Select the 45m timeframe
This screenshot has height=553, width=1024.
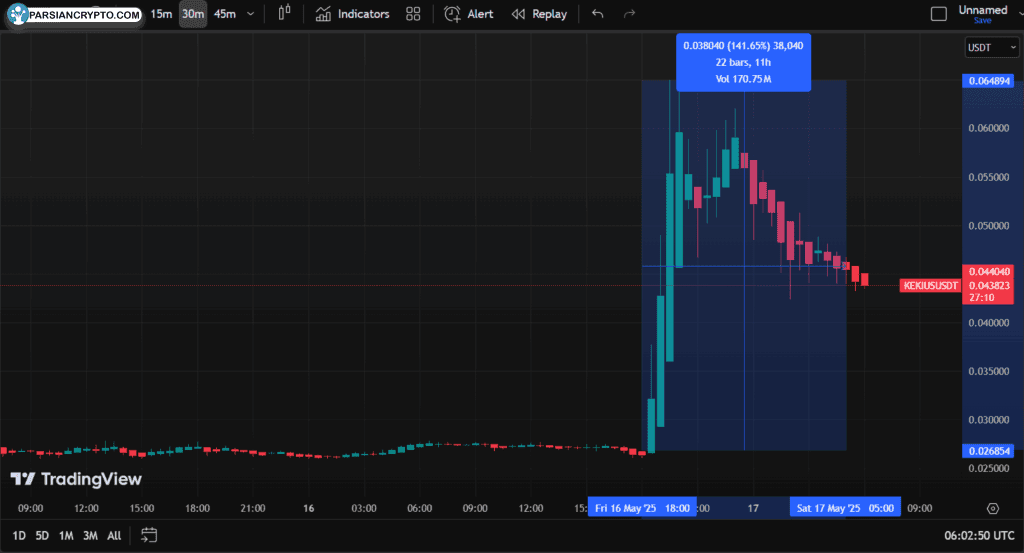pyautogui.click(x=224, y=14)
